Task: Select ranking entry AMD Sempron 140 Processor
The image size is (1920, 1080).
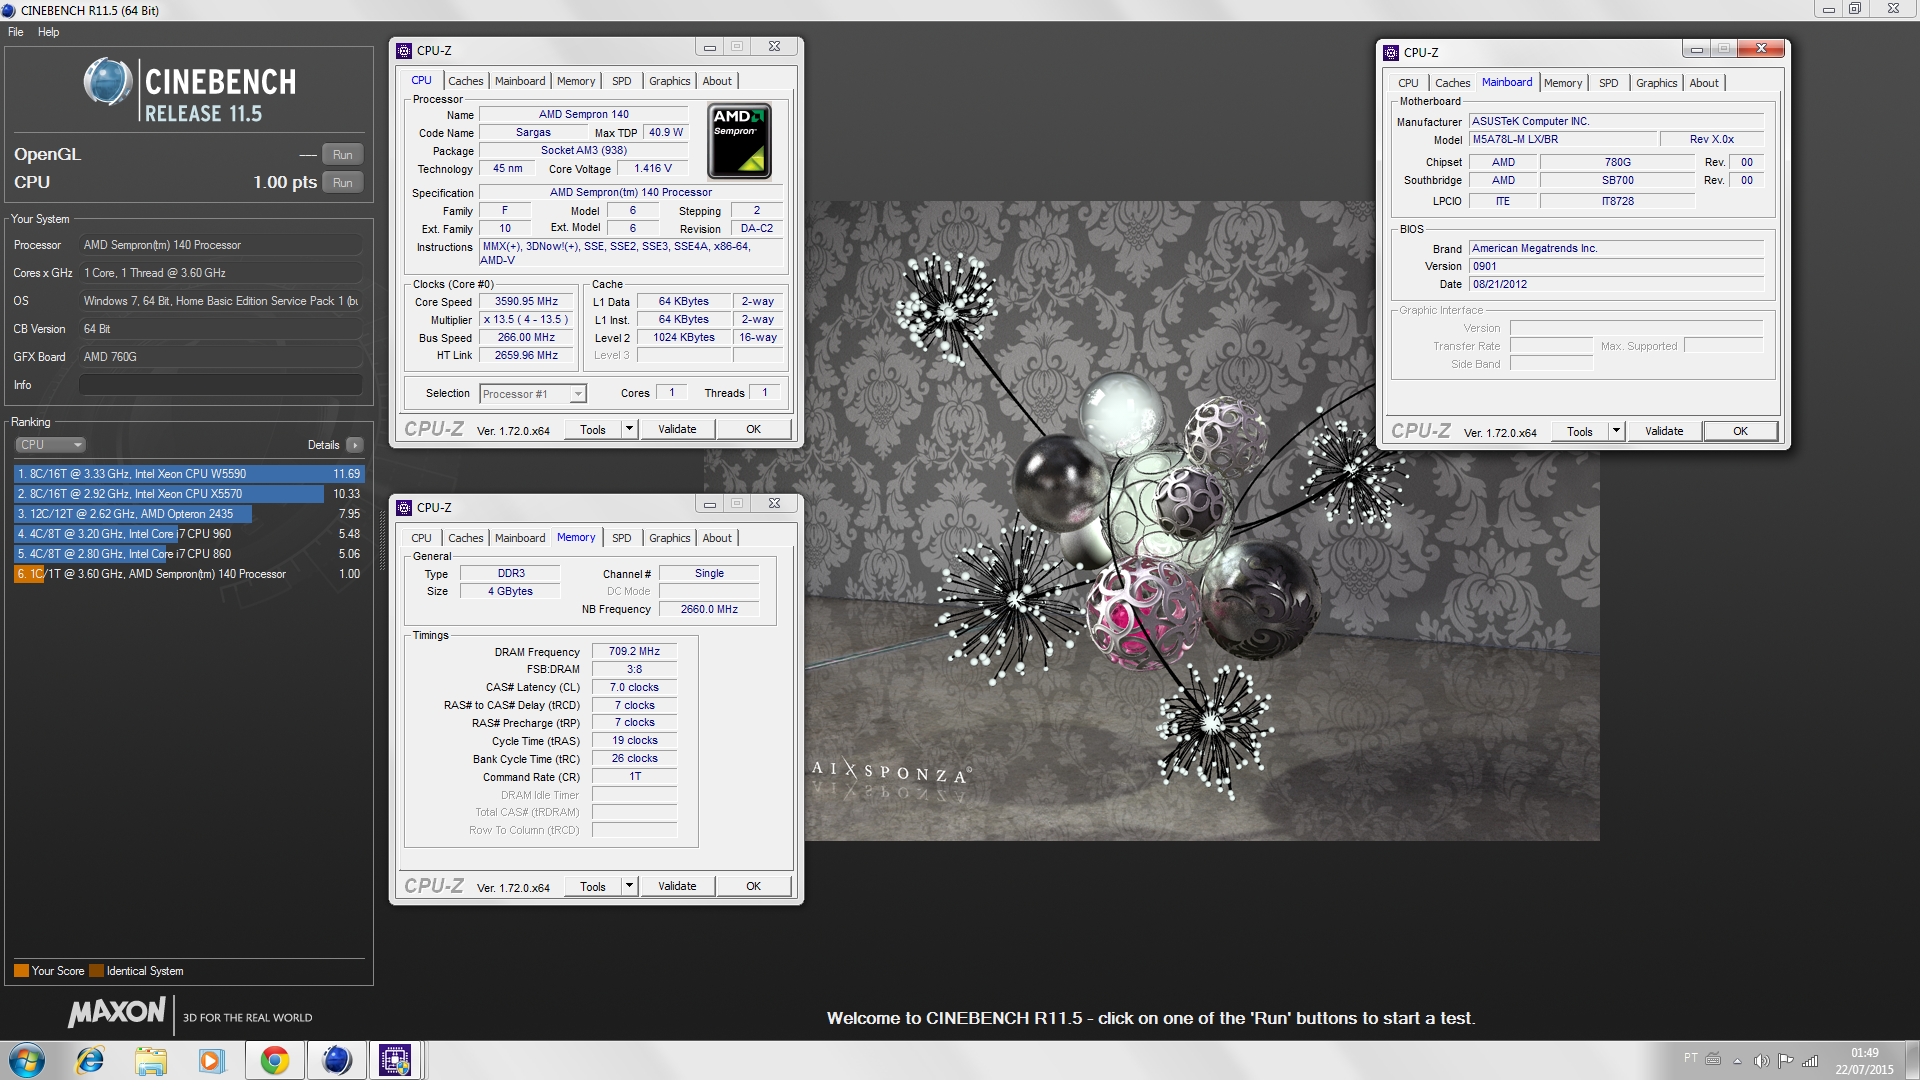Action: coord(188,574)
